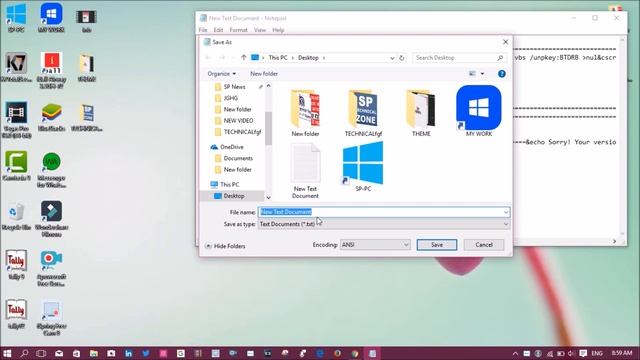Click the Change your view icon
The width and height of the screenshot is (640, 360).
click(x=472, y=74)
